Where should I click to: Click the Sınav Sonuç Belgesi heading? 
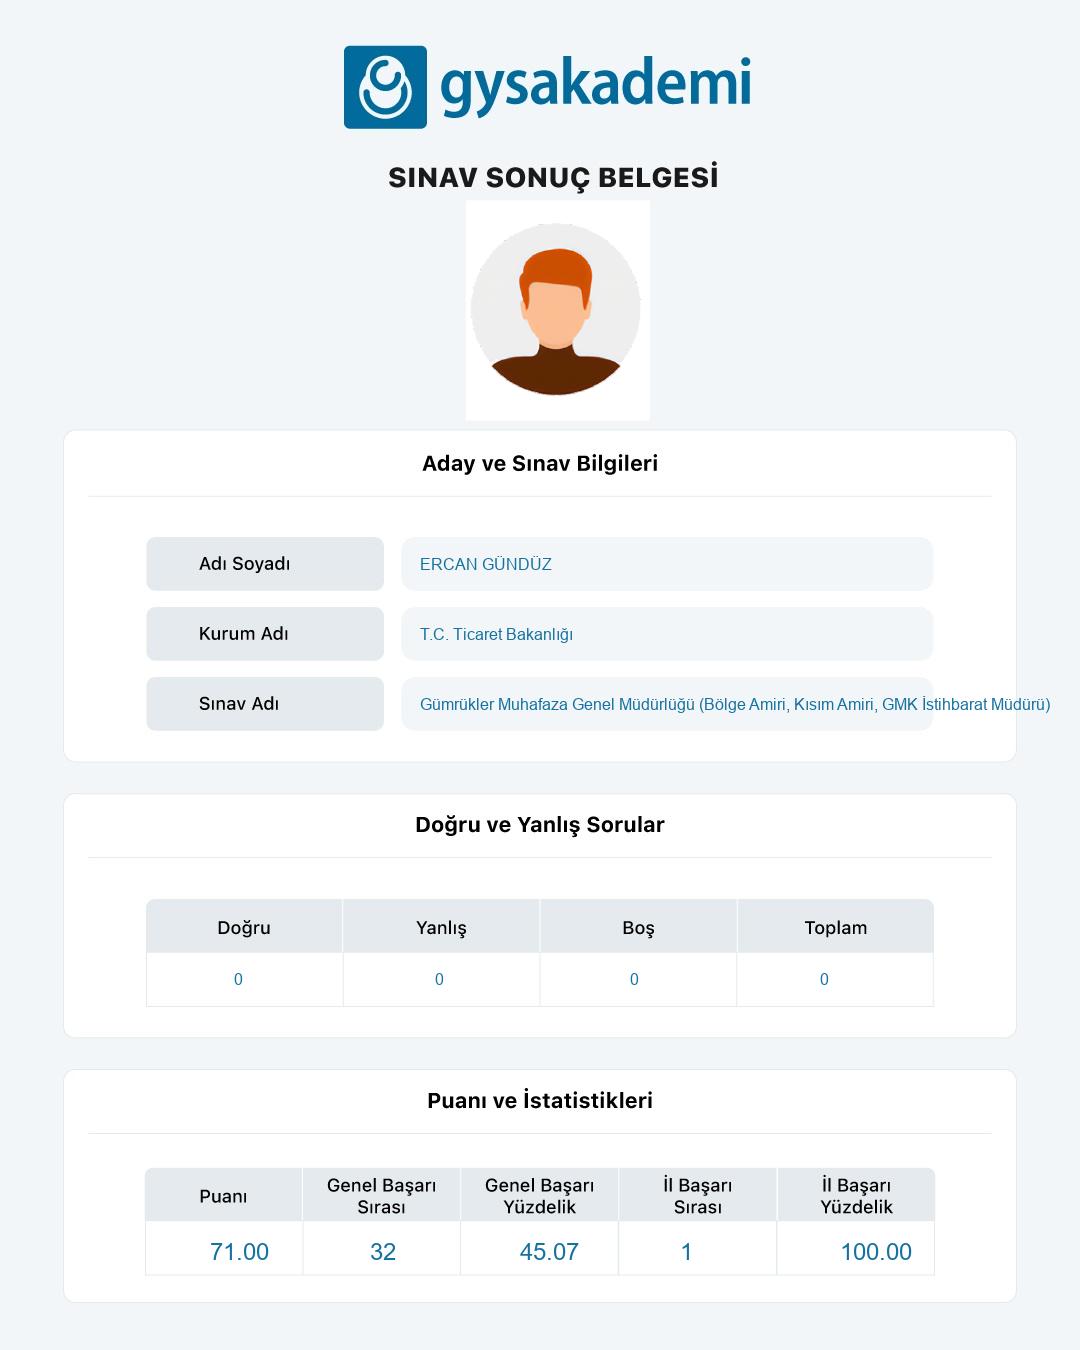553,178
